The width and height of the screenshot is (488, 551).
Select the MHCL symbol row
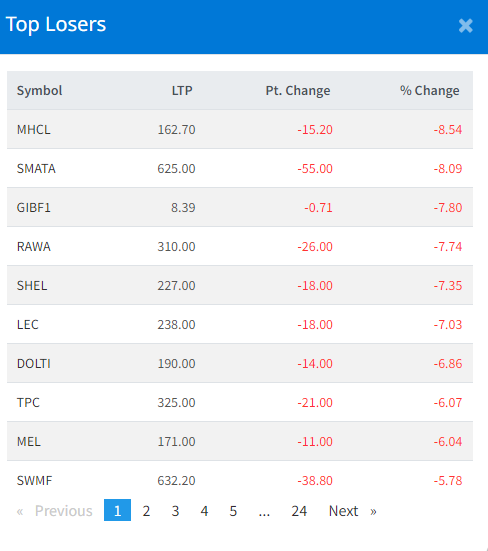(x=240, y=129)
